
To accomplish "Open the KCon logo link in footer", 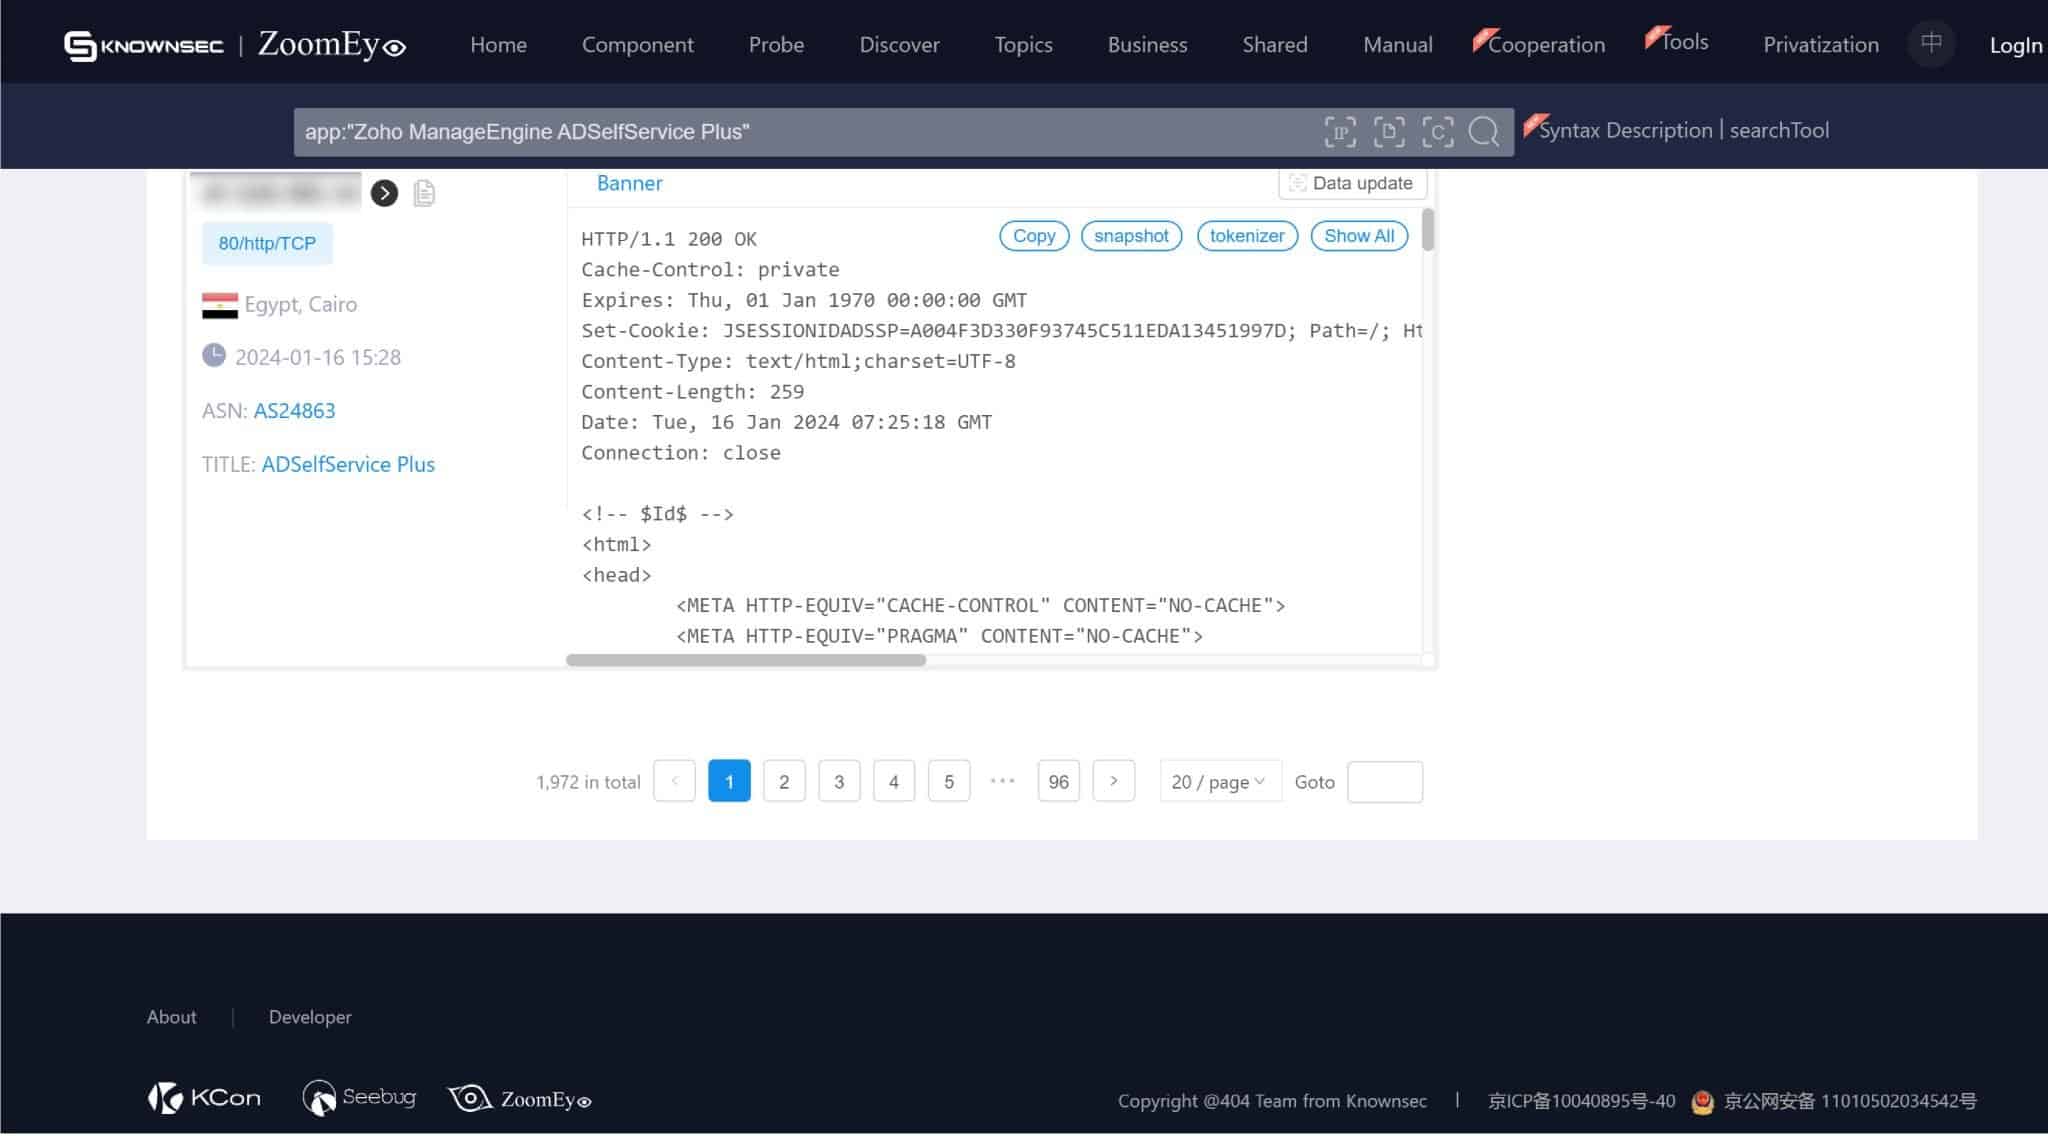I will tap(205, 1098).
